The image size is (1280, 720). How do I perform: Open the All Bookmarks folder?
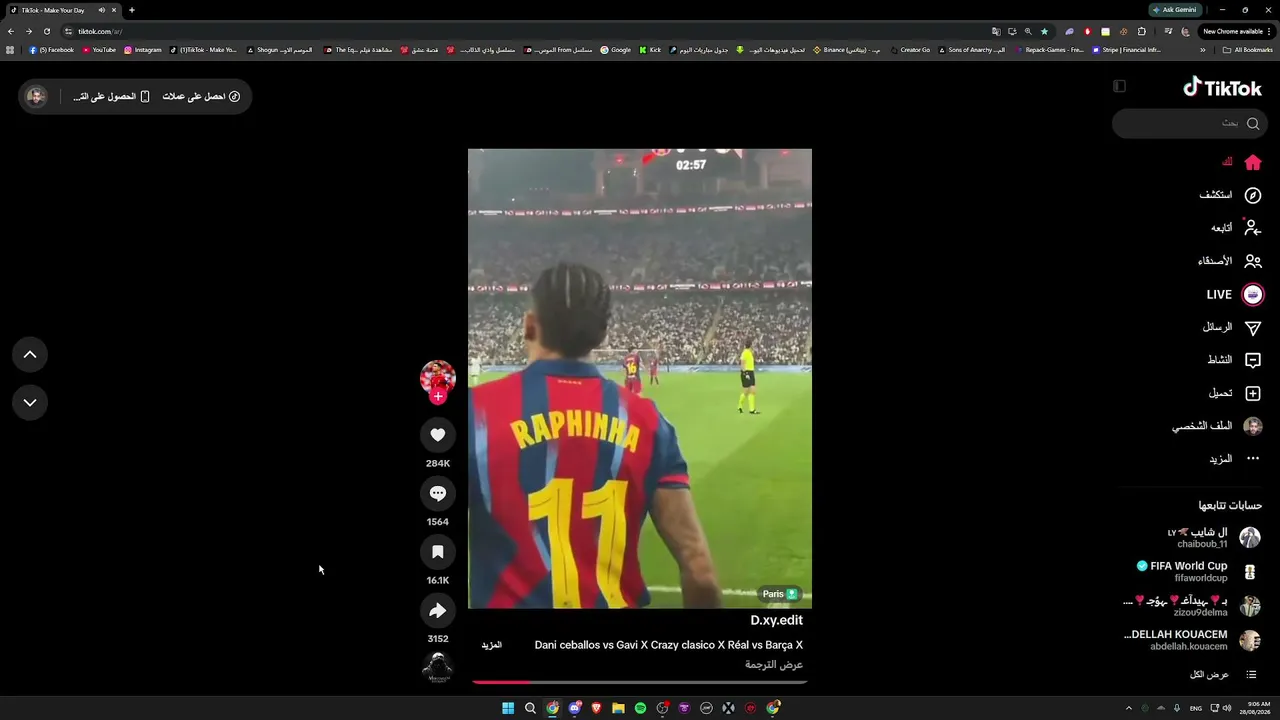point(1248,50)
